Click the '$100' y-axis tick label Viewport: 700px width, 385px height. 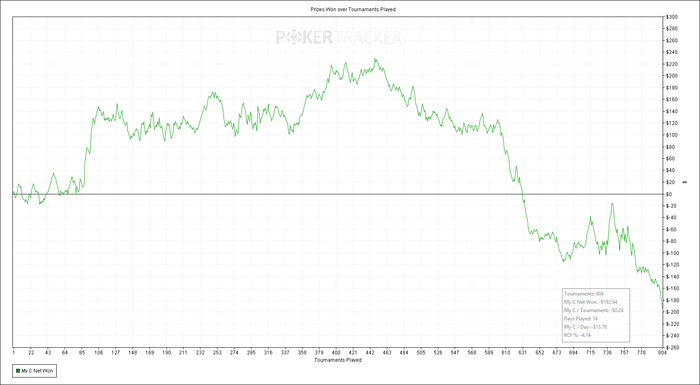click(672, 135)
